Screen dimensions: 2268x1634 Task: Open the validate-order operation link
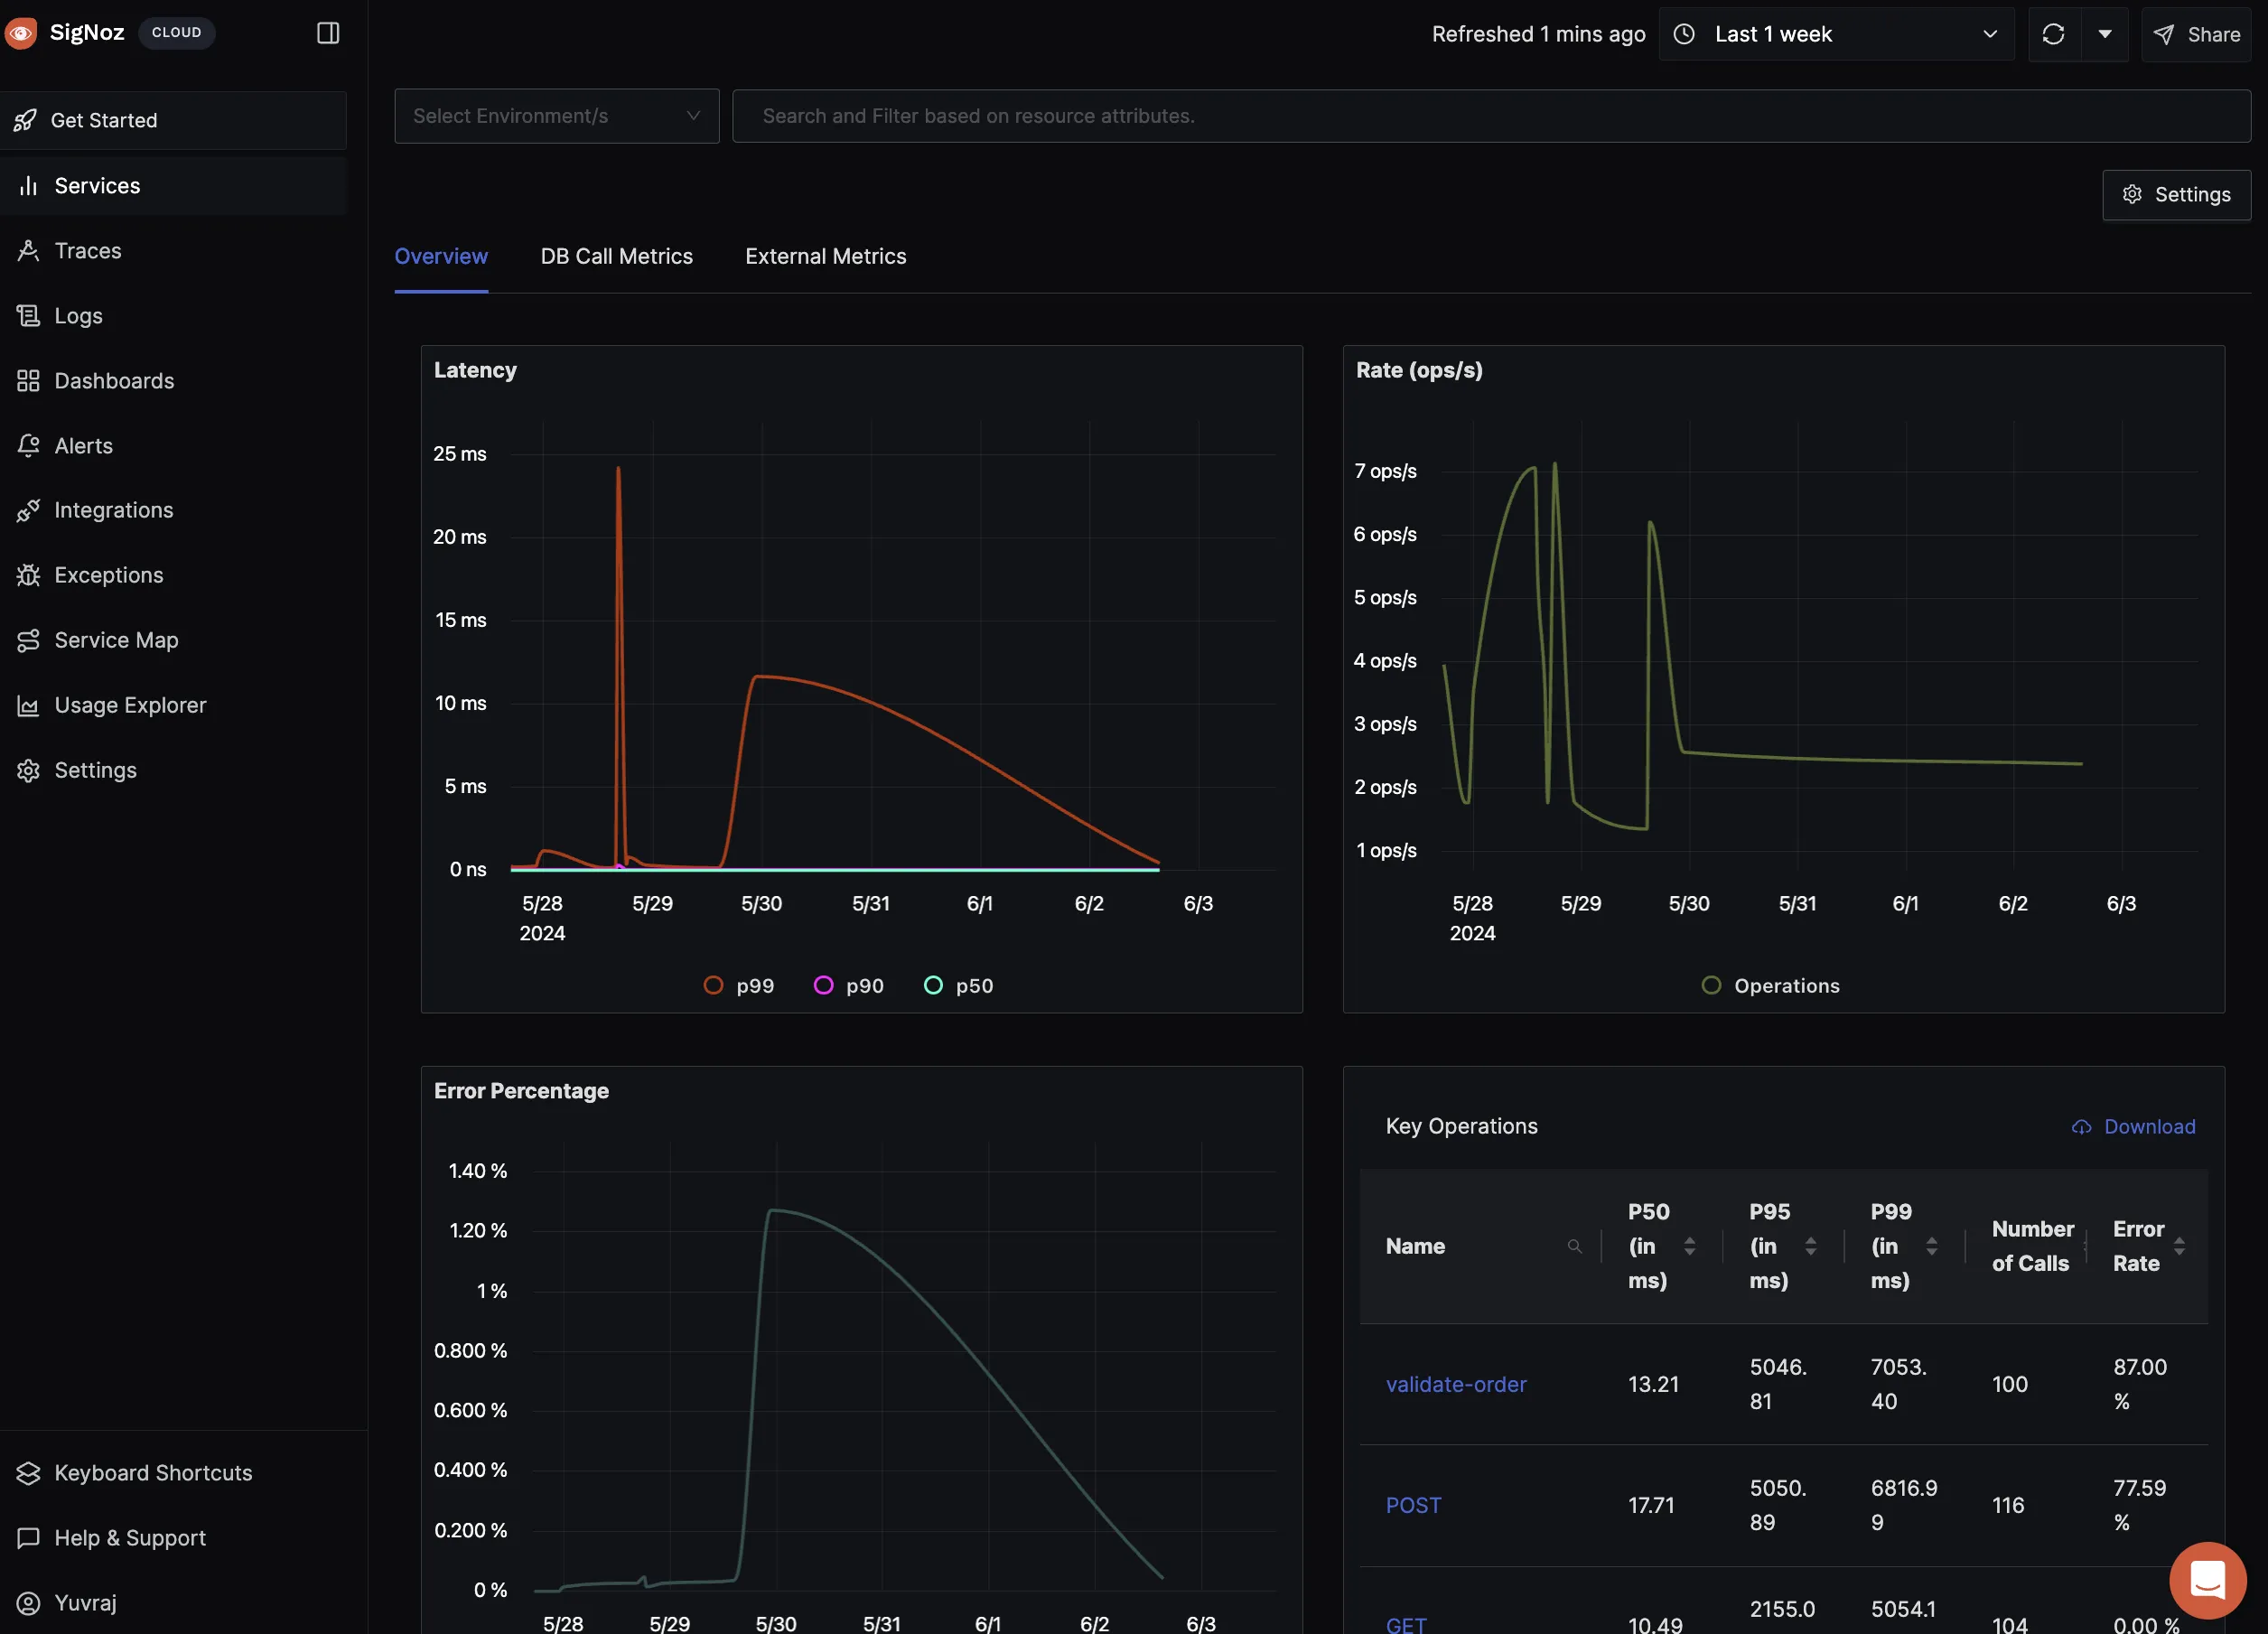point(1455,1384)
